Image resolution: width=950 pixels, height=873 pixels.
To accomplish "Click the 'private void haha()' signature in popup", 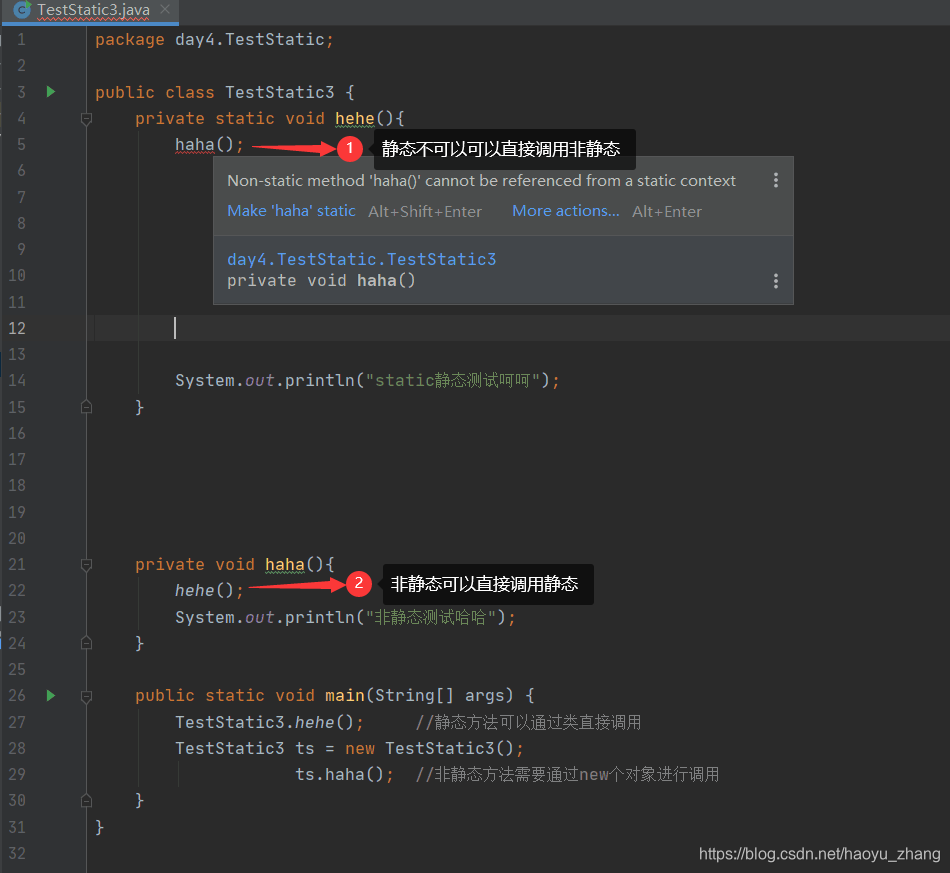I will click(x=321, y=280).
